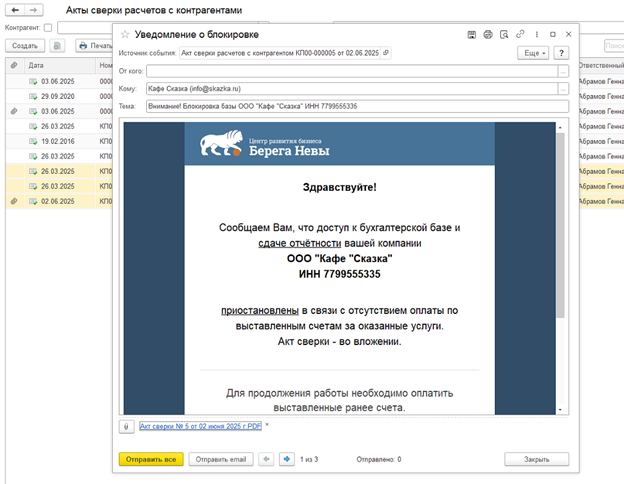
Task: Remove the attached PDF with the small x
Action: click(267, 425)
